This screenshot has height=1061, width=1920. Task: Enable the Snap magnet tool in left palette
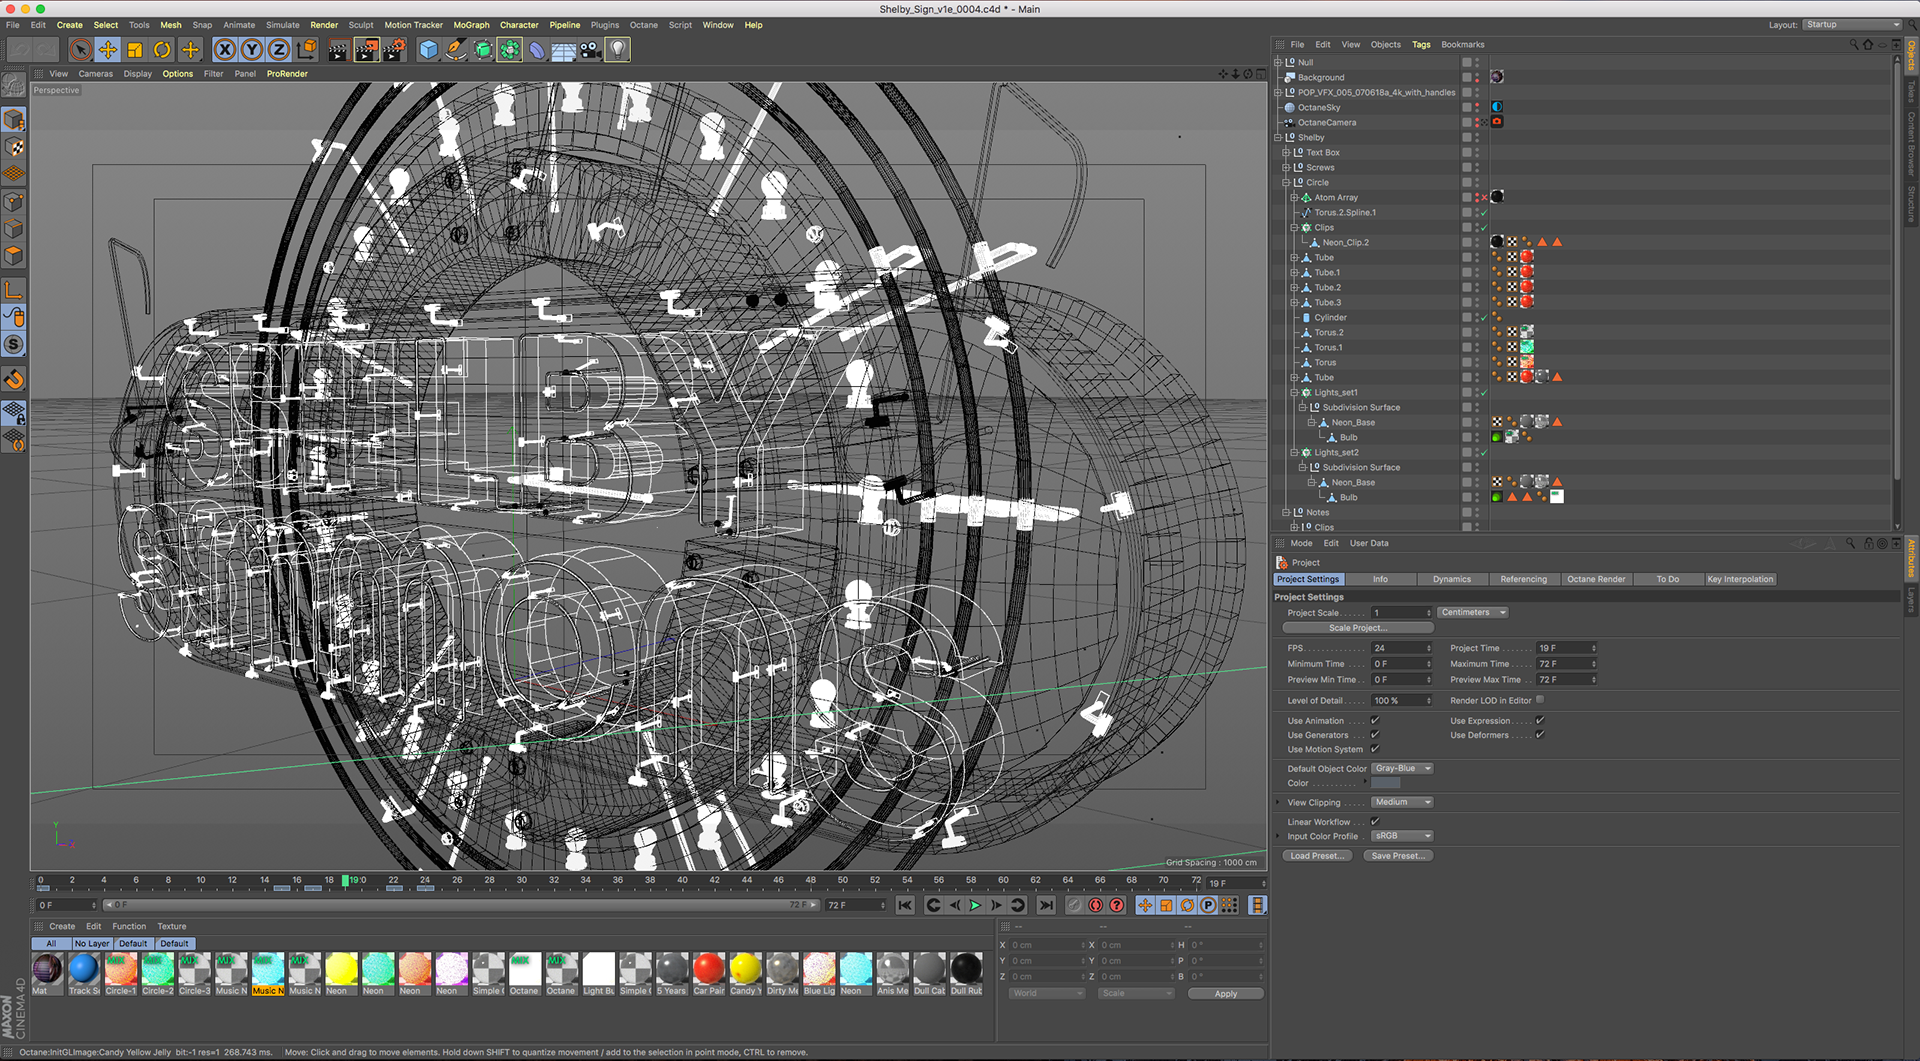(14, 379)
